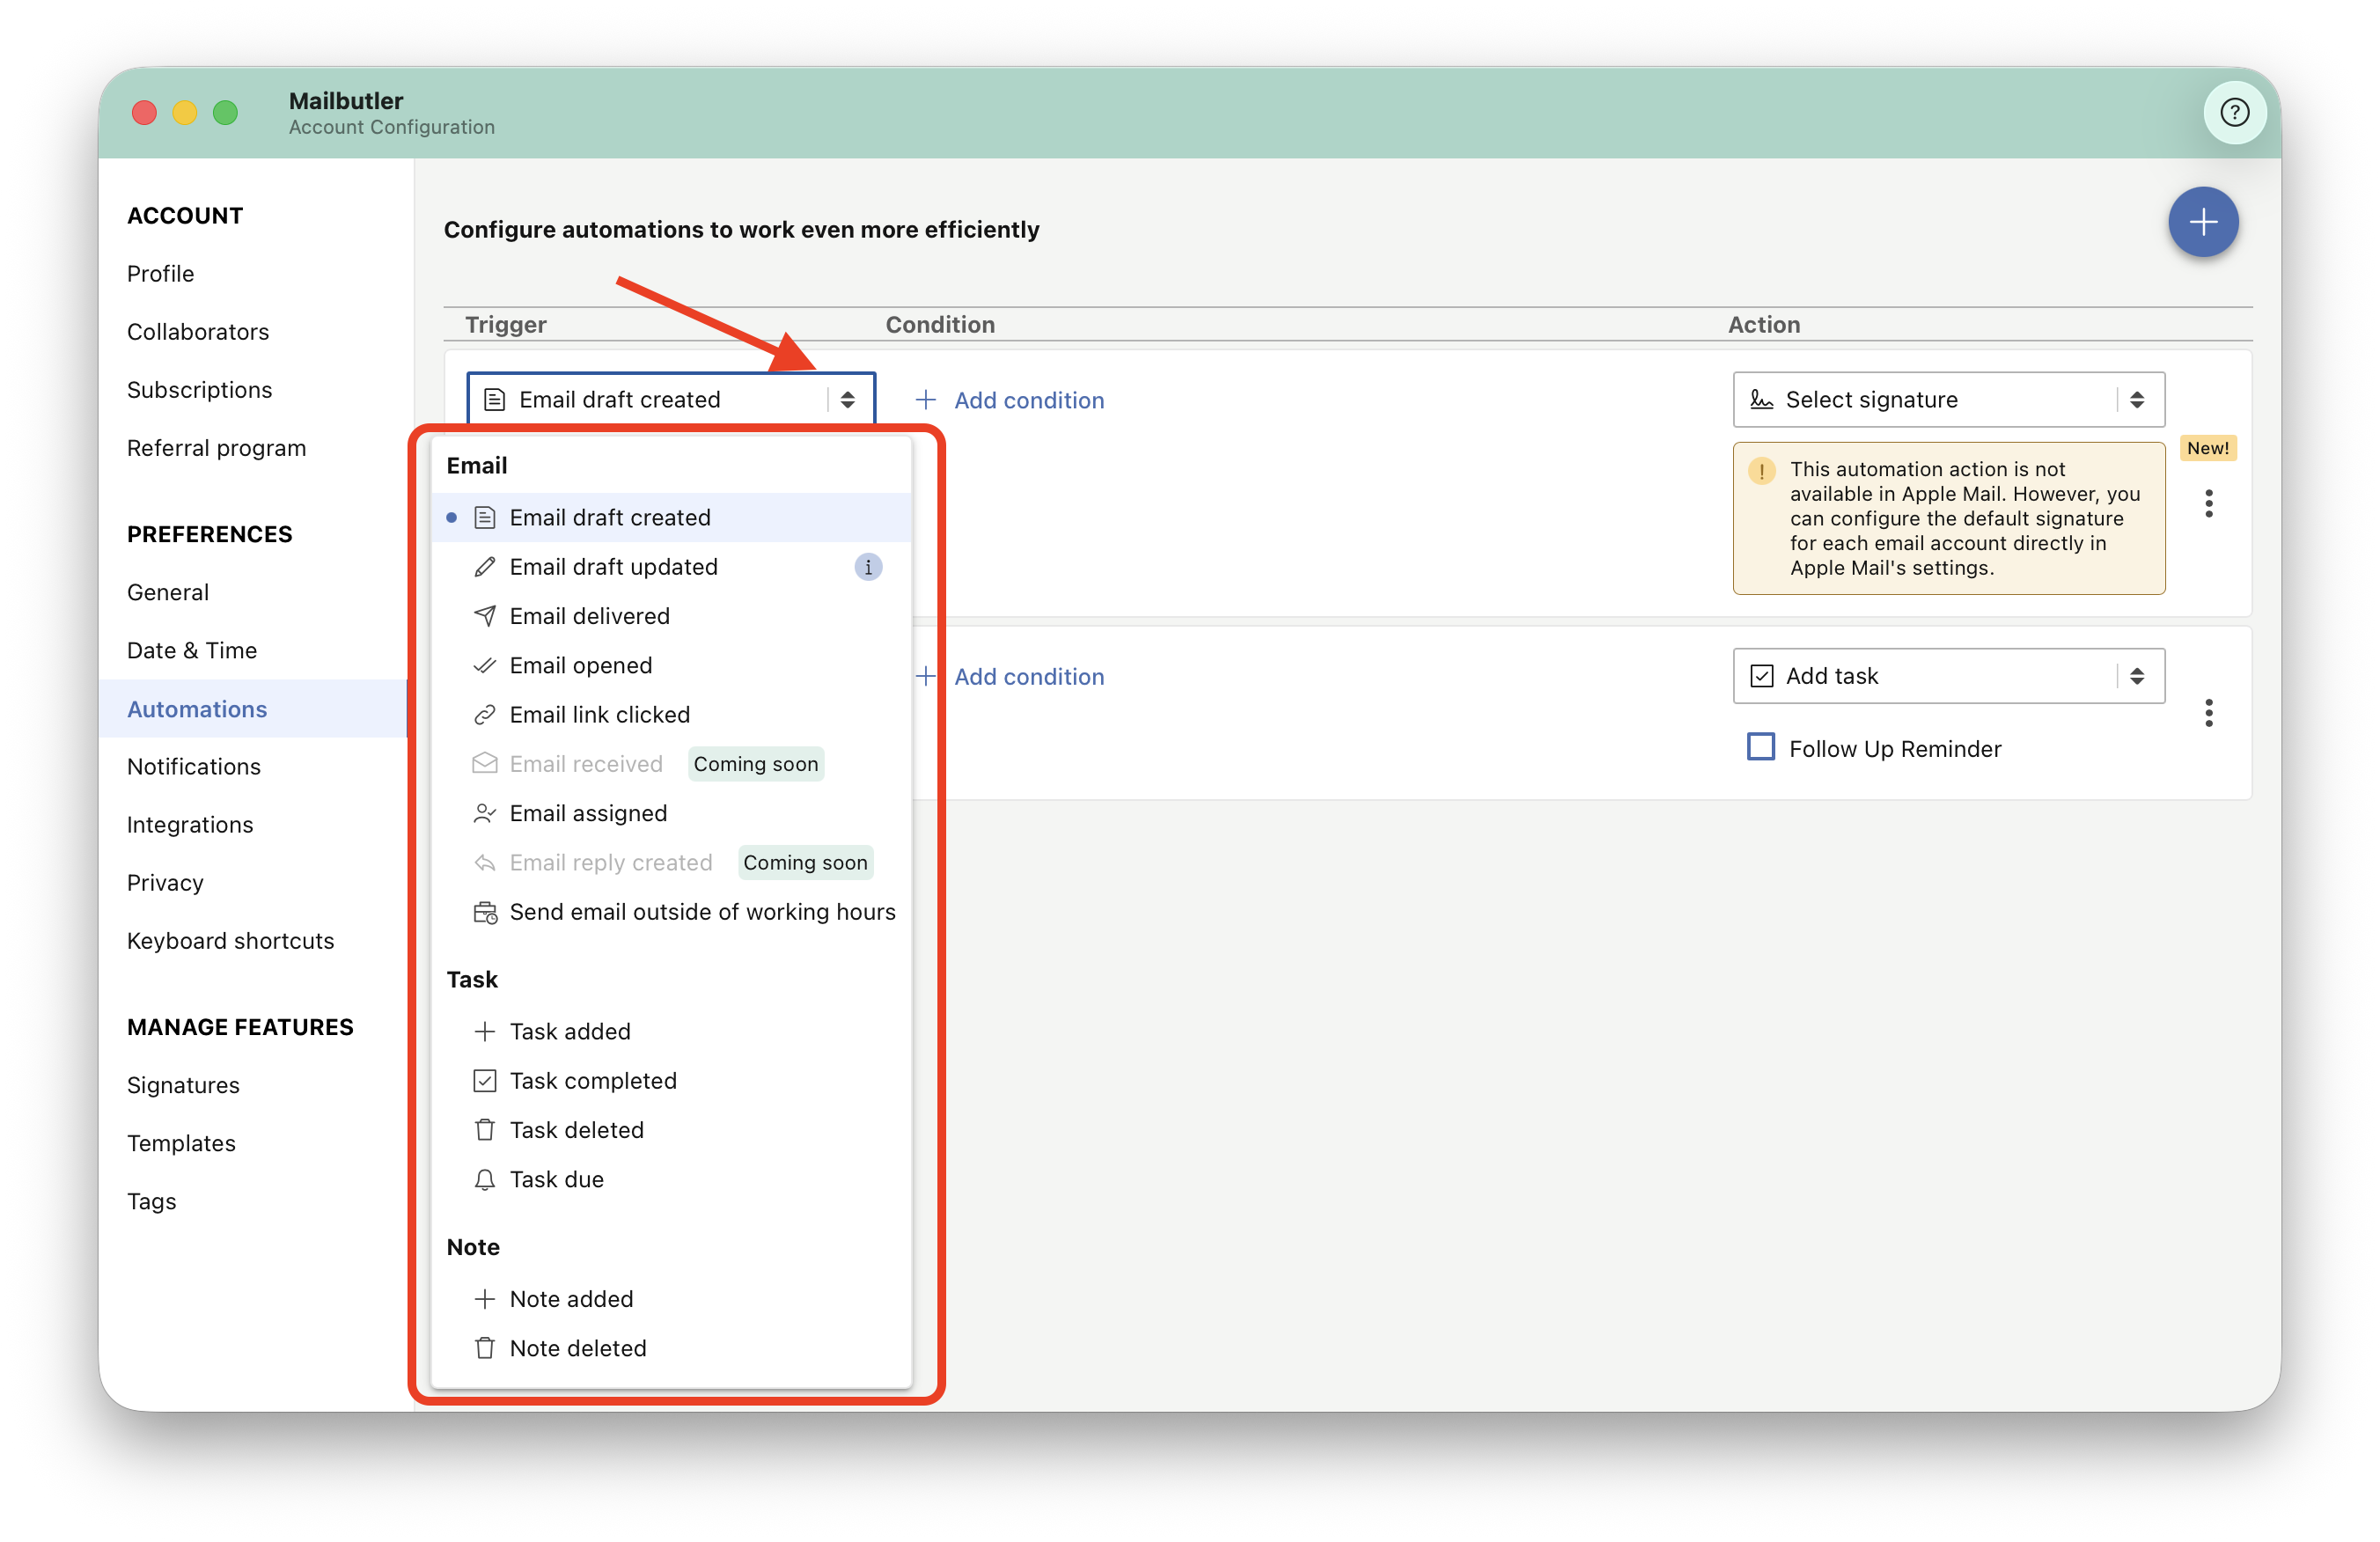The width and height of the screenshot is (2380, 1542).
Task: Click the signature icon in Select signature dropdown
Action: tap(1762, 400)
